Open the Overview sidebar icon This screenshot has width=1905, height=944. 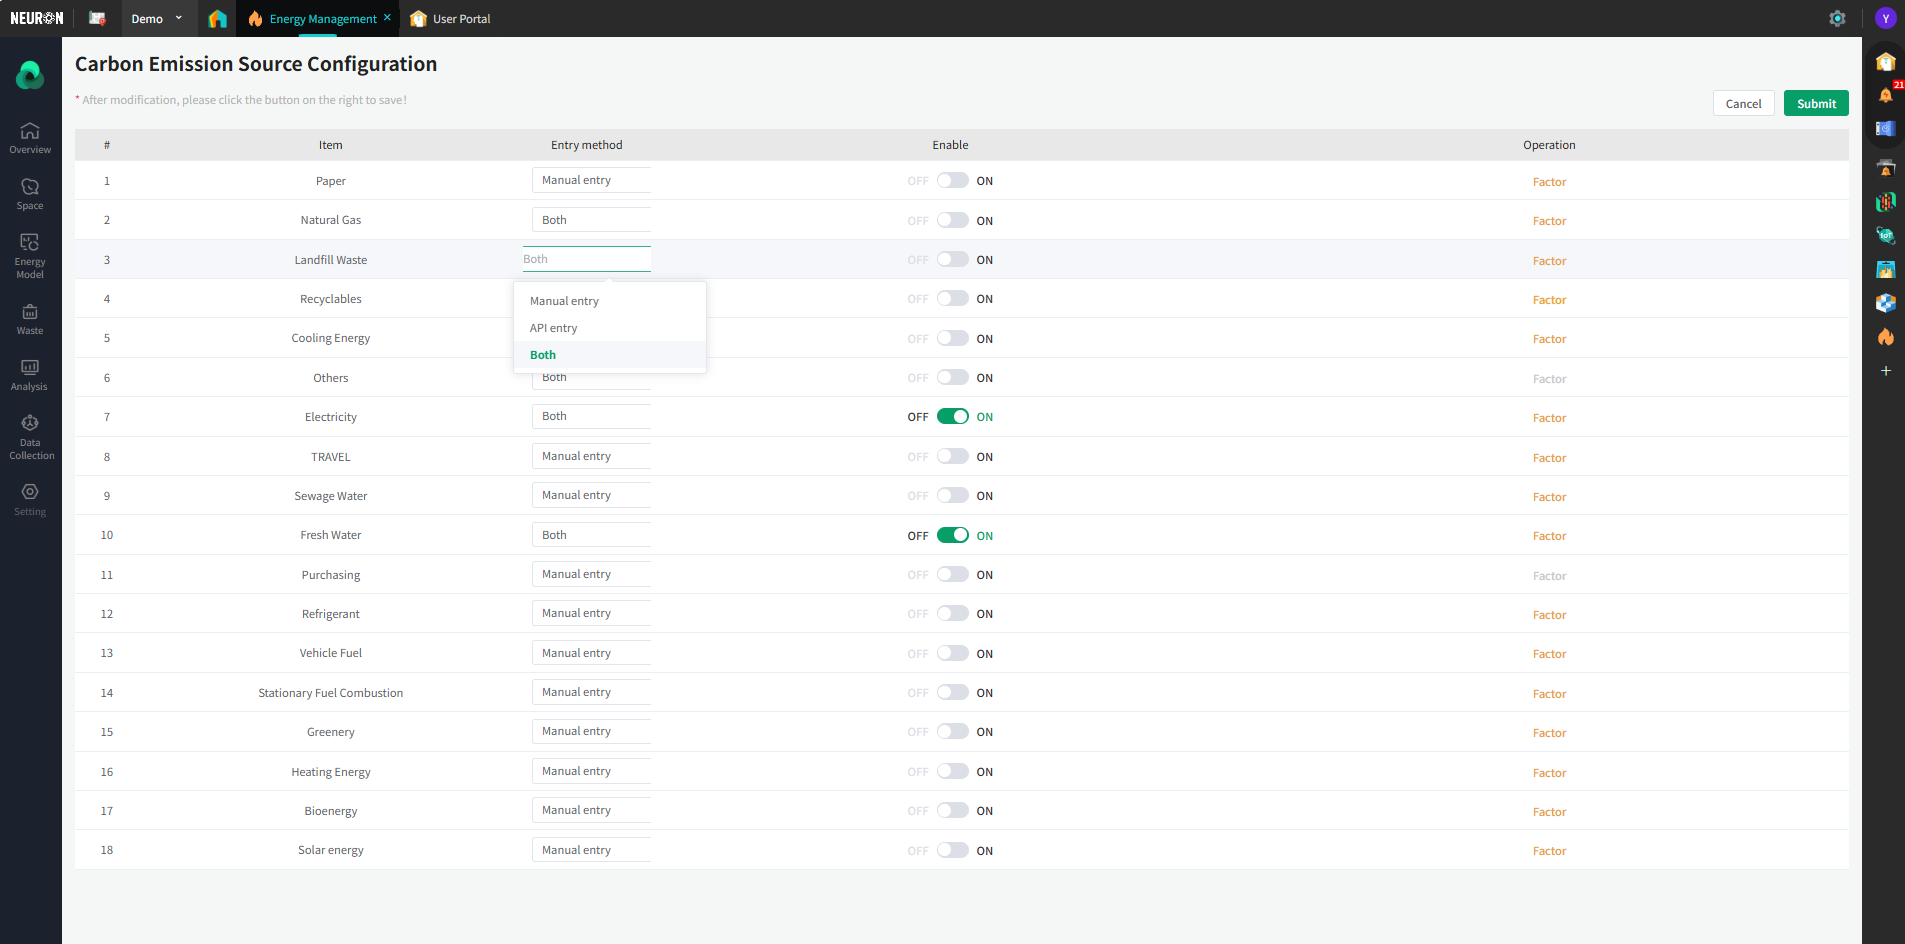30,138
